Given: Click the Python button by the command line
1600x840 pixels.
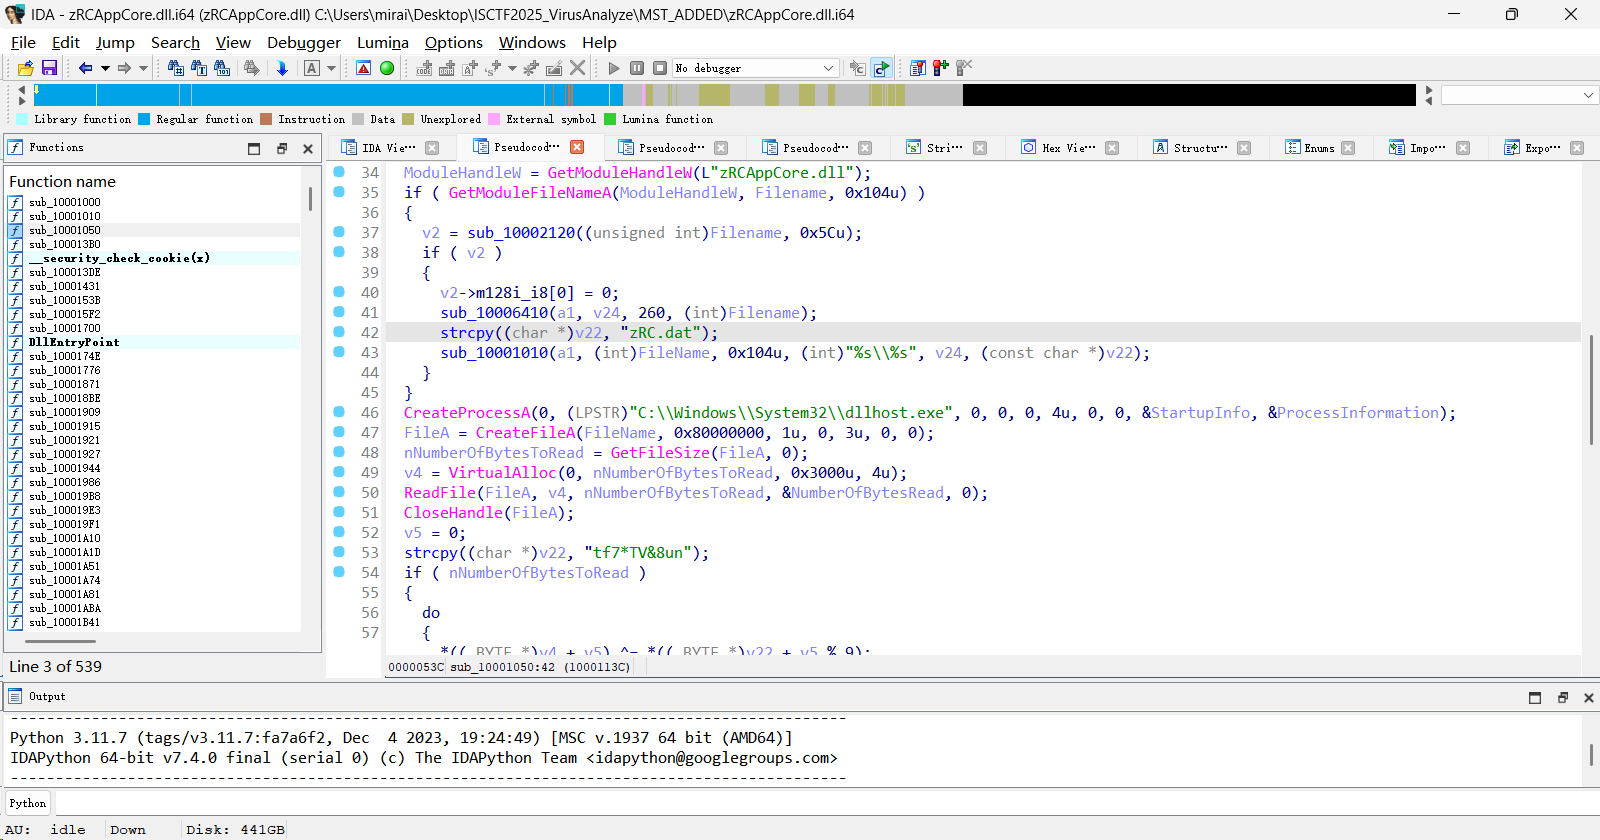Looking at the screenshot, I should click(28, 803).
